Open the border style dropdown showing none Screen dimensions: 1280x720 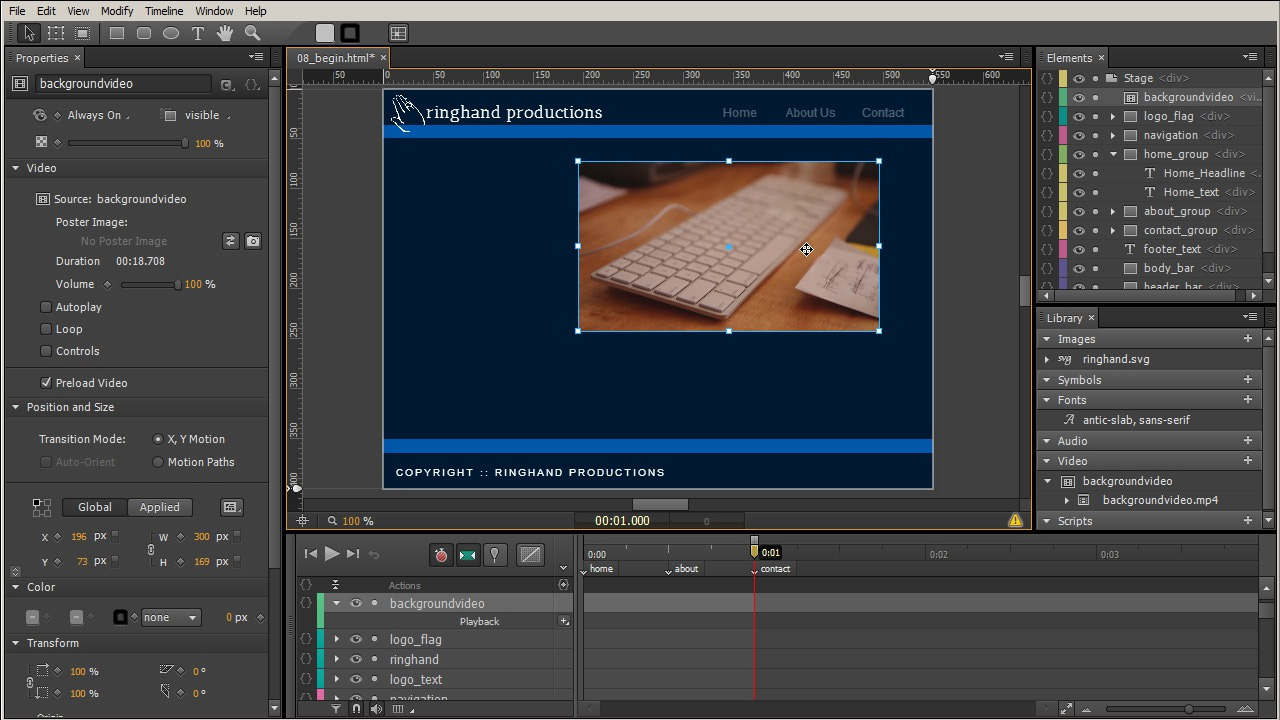tap(170, 617)
